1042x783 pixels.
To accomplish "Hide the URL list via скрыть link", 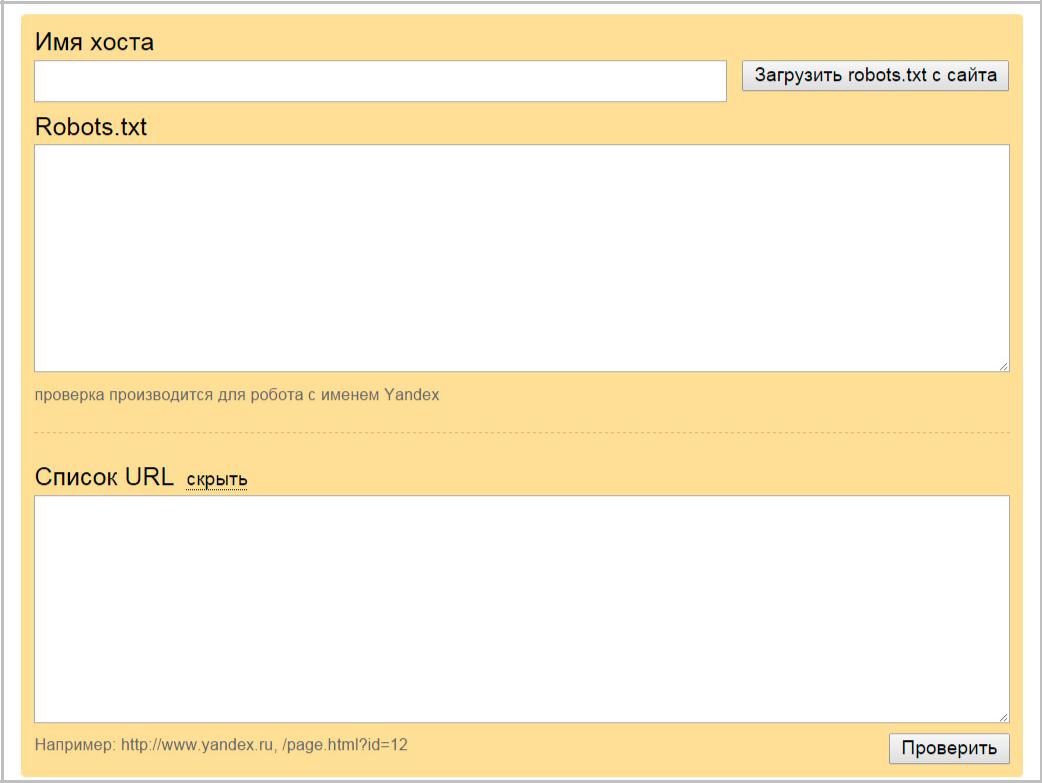I will pos(217,480).
